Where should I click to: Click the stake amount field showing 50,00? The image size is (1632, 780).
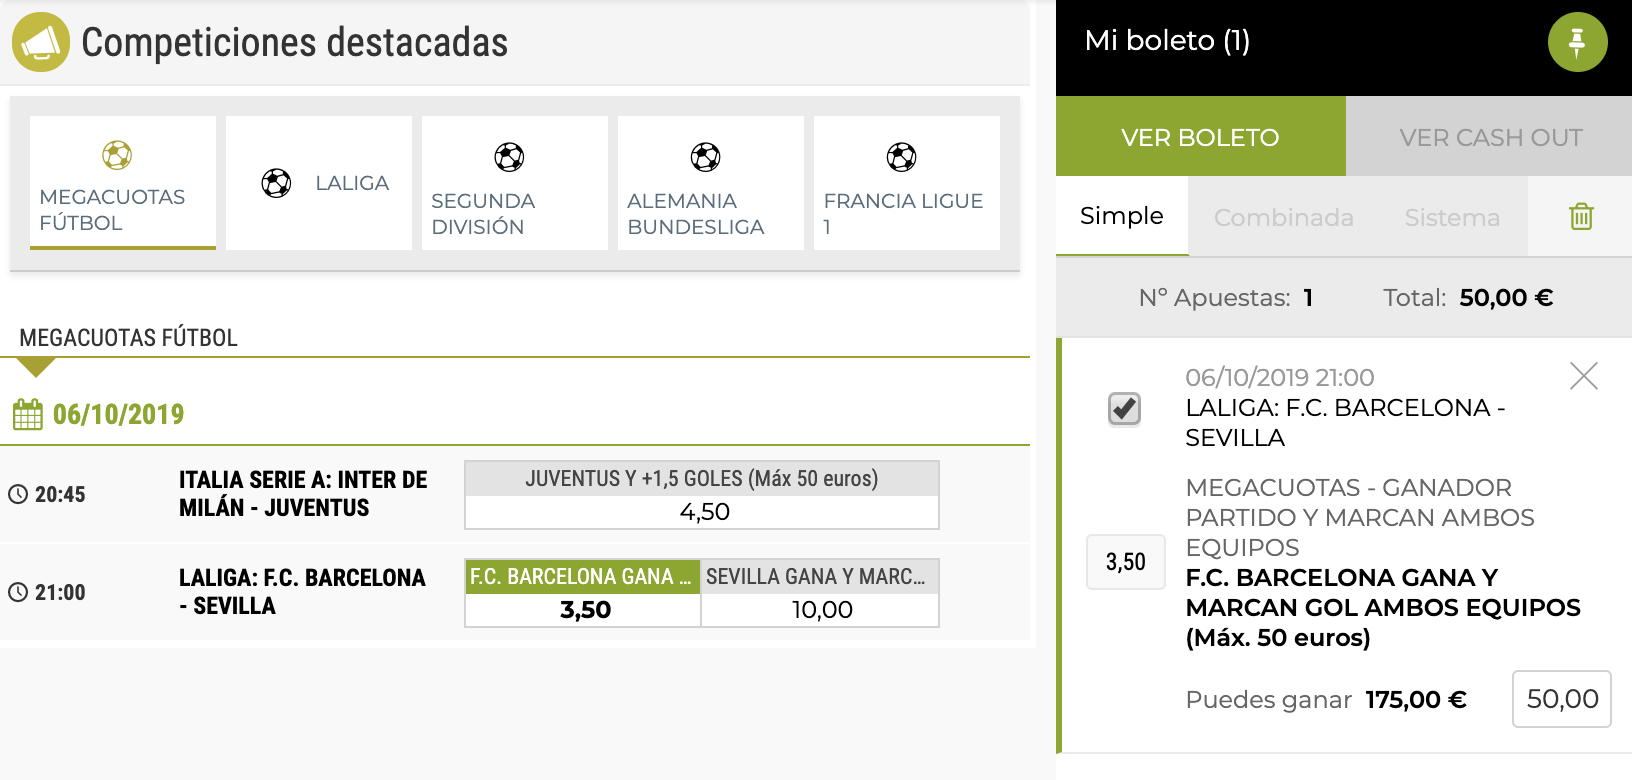[1561, 699]
